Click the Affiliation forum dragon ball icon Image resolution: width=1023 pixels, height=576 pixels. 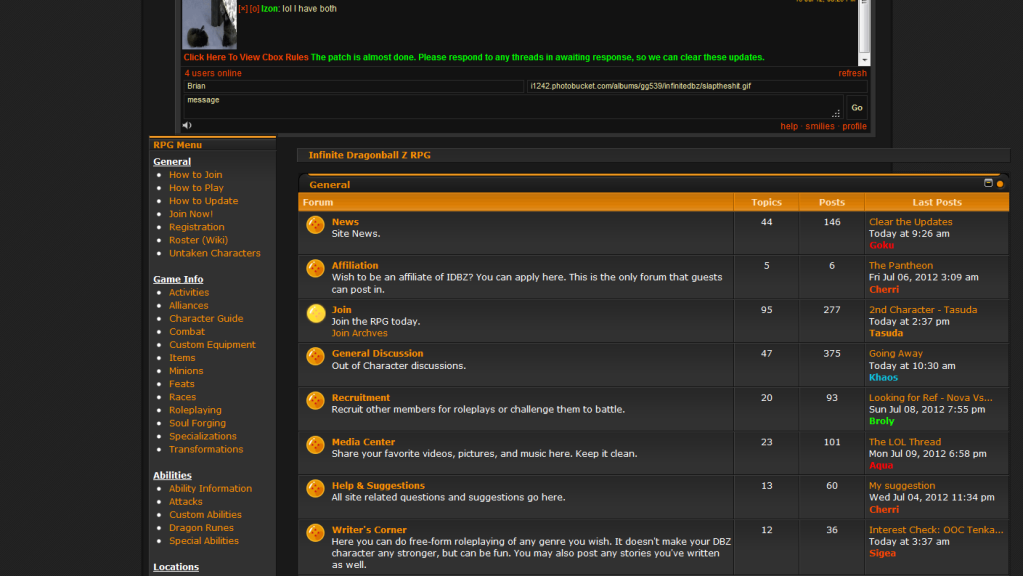316,268
